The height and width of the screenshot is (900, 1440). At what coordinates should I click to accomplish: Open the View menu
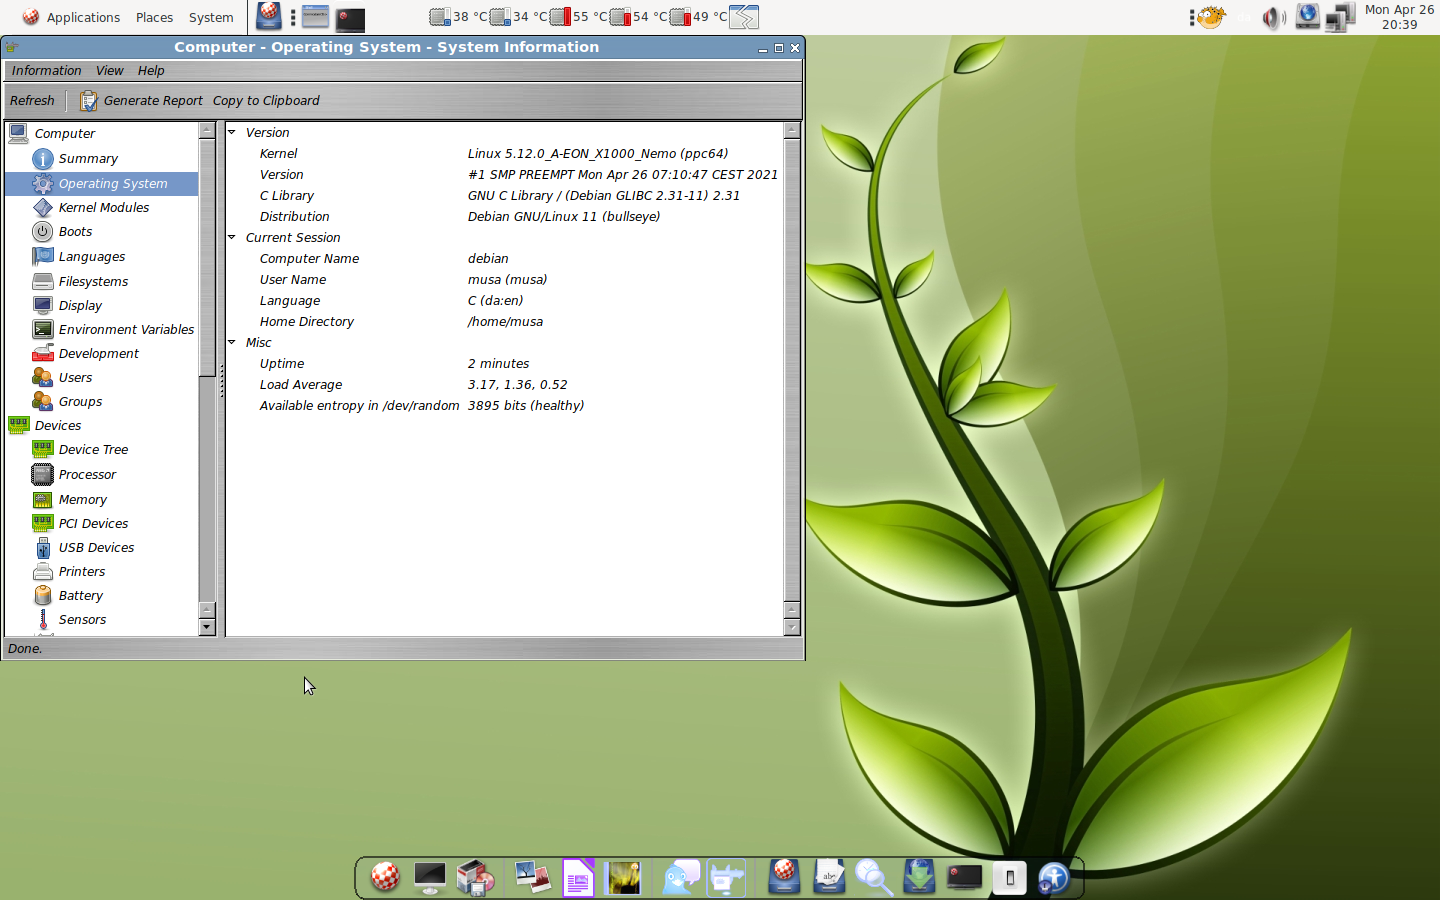(109, 71)
